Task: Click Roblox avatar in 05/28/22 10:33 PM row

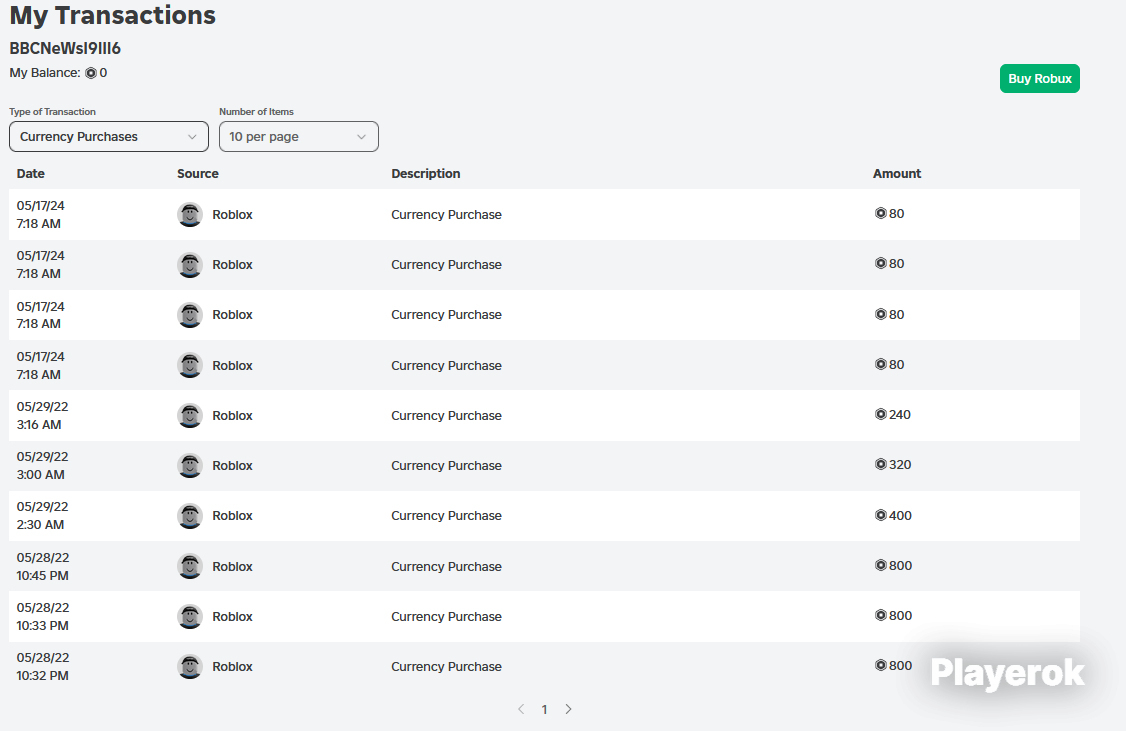Action: coord(190,616)
